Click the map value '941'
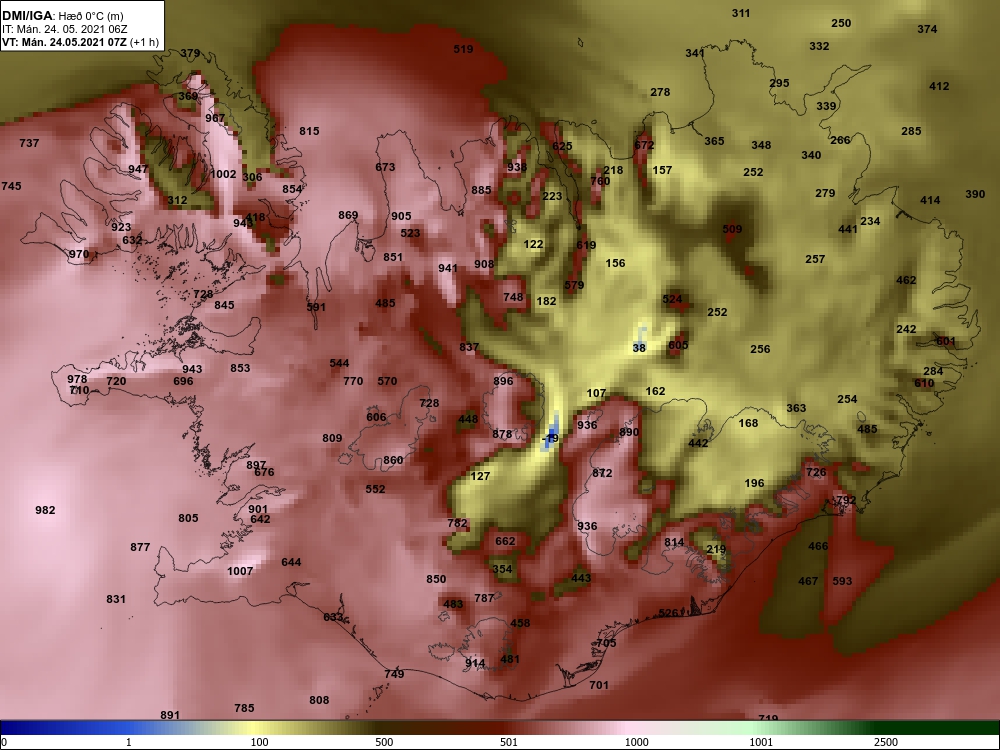The width and height of the screenshot is (1000, 750). [448, 268]
